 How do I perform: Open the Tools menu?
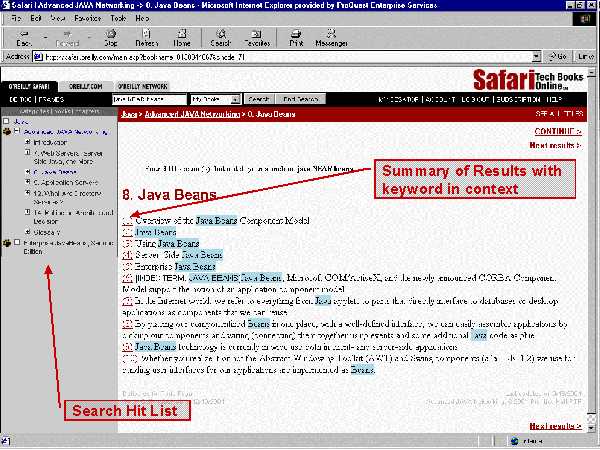pos(118,18)
